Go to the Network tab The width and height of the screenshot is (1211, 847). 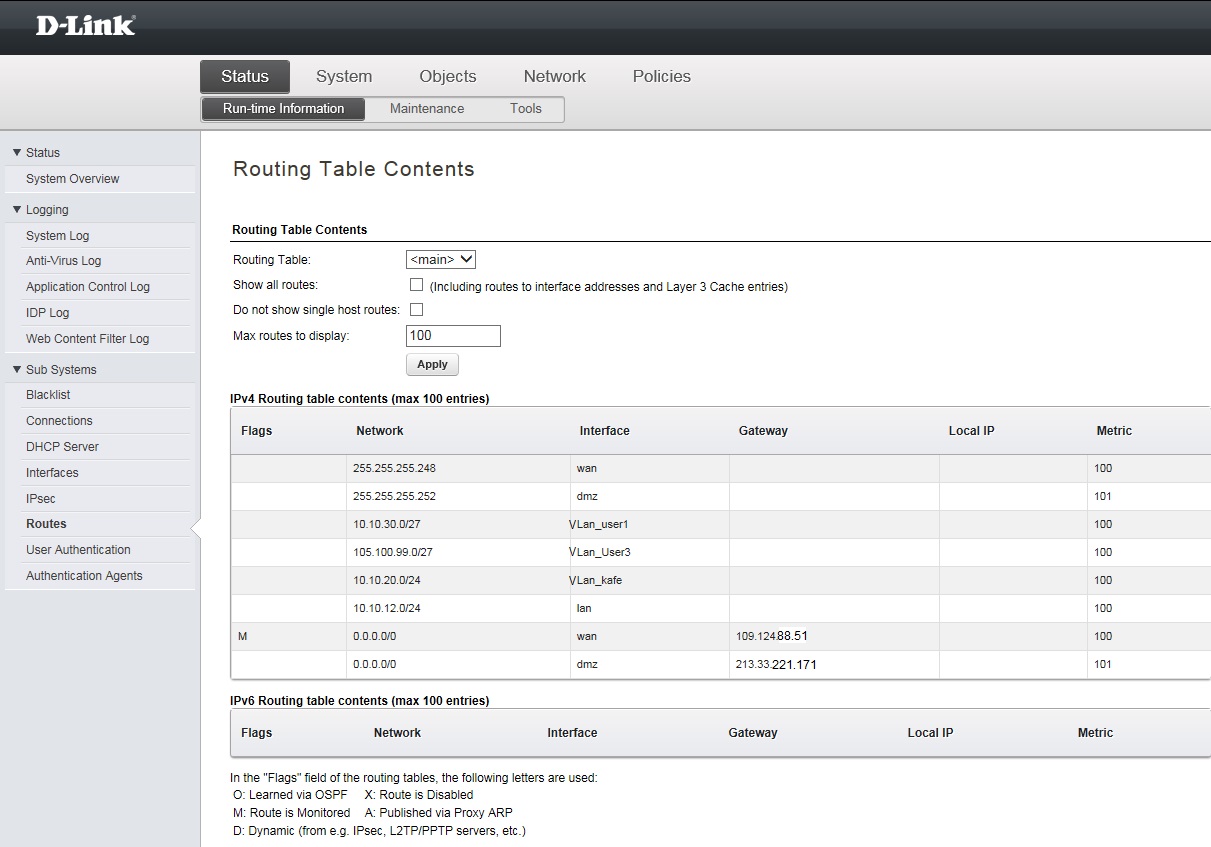click(555, 77)
